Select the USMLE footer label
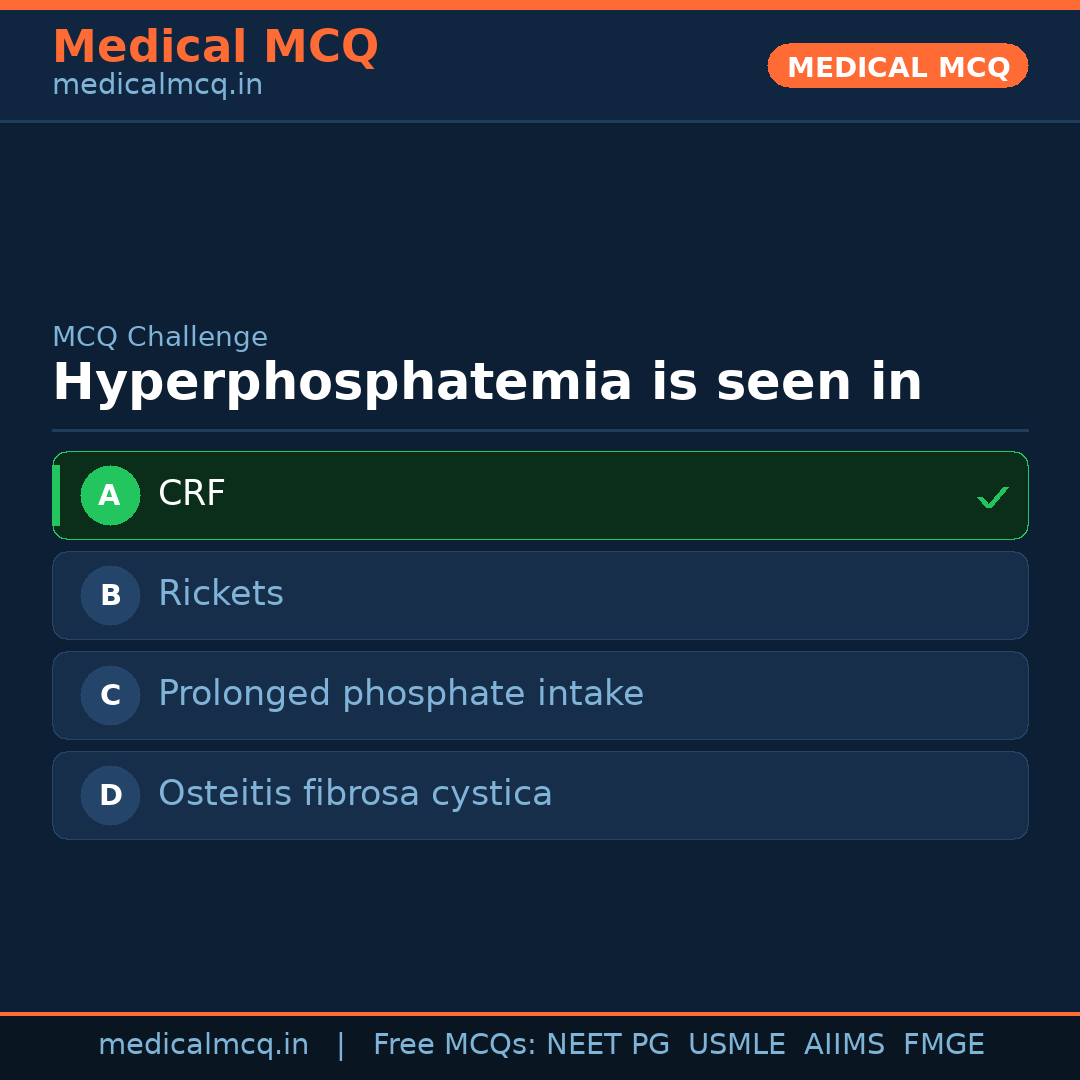 pos(736,1045)
